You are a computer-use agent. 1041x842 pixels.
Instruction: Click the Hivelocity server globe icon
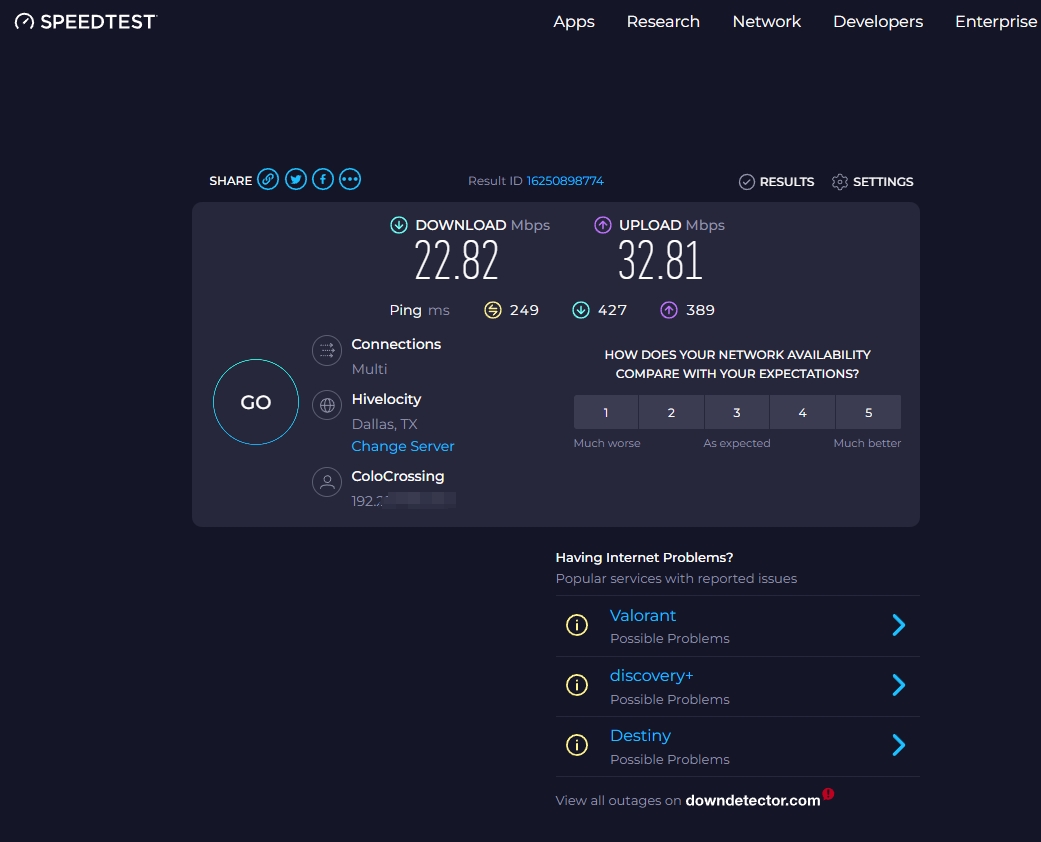tap(327, 405)
